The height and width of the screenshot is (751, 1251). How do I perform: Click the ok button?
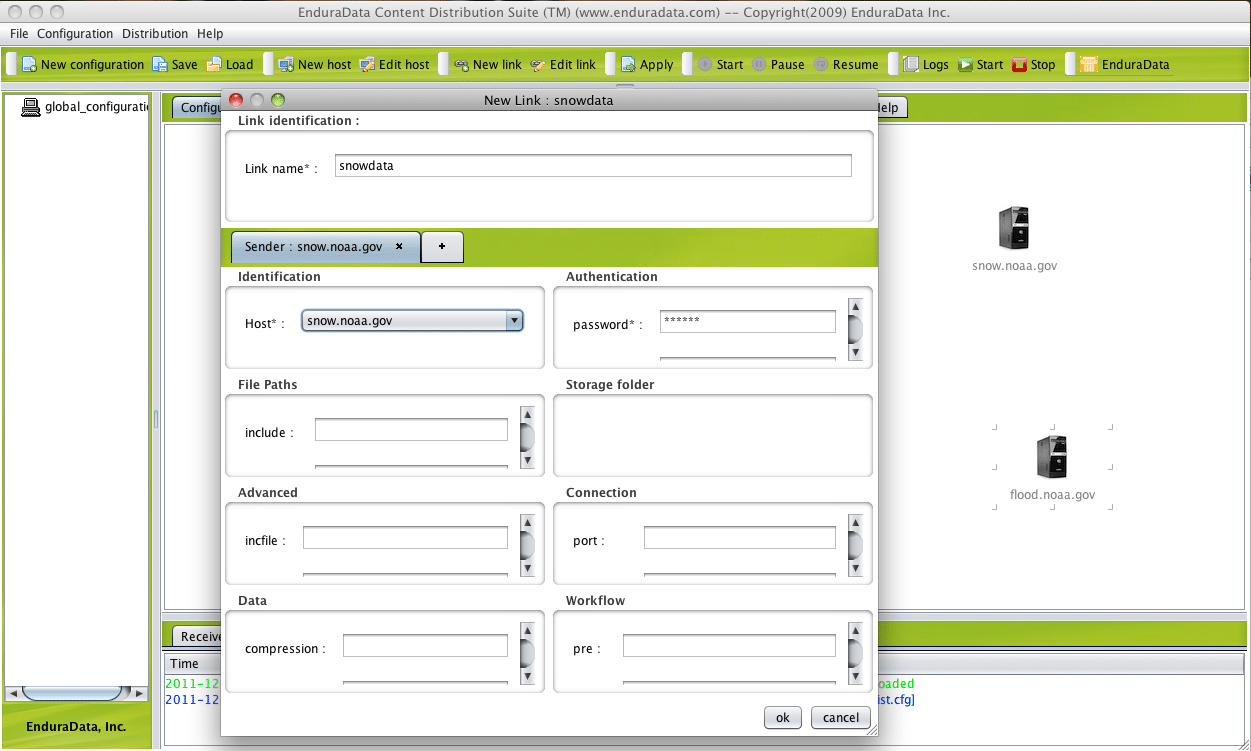pos(783,717)
